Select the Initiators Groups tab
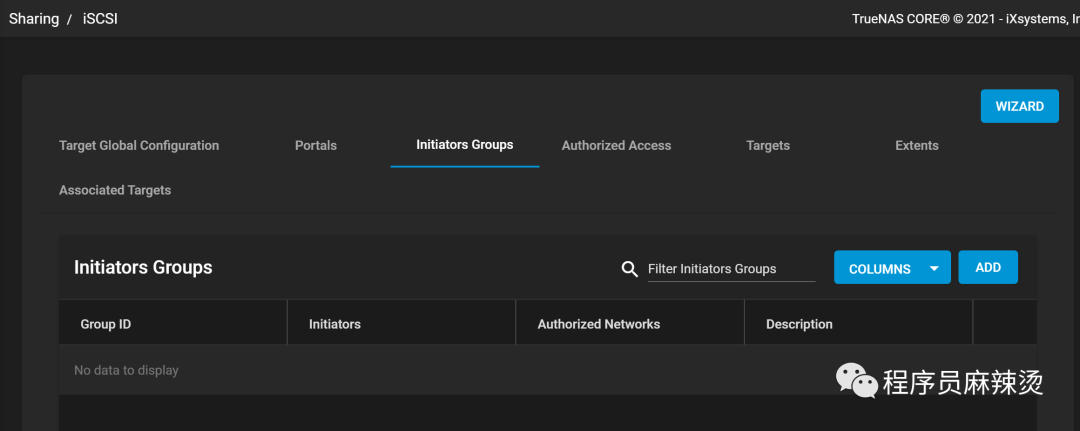 coord(465,145)
